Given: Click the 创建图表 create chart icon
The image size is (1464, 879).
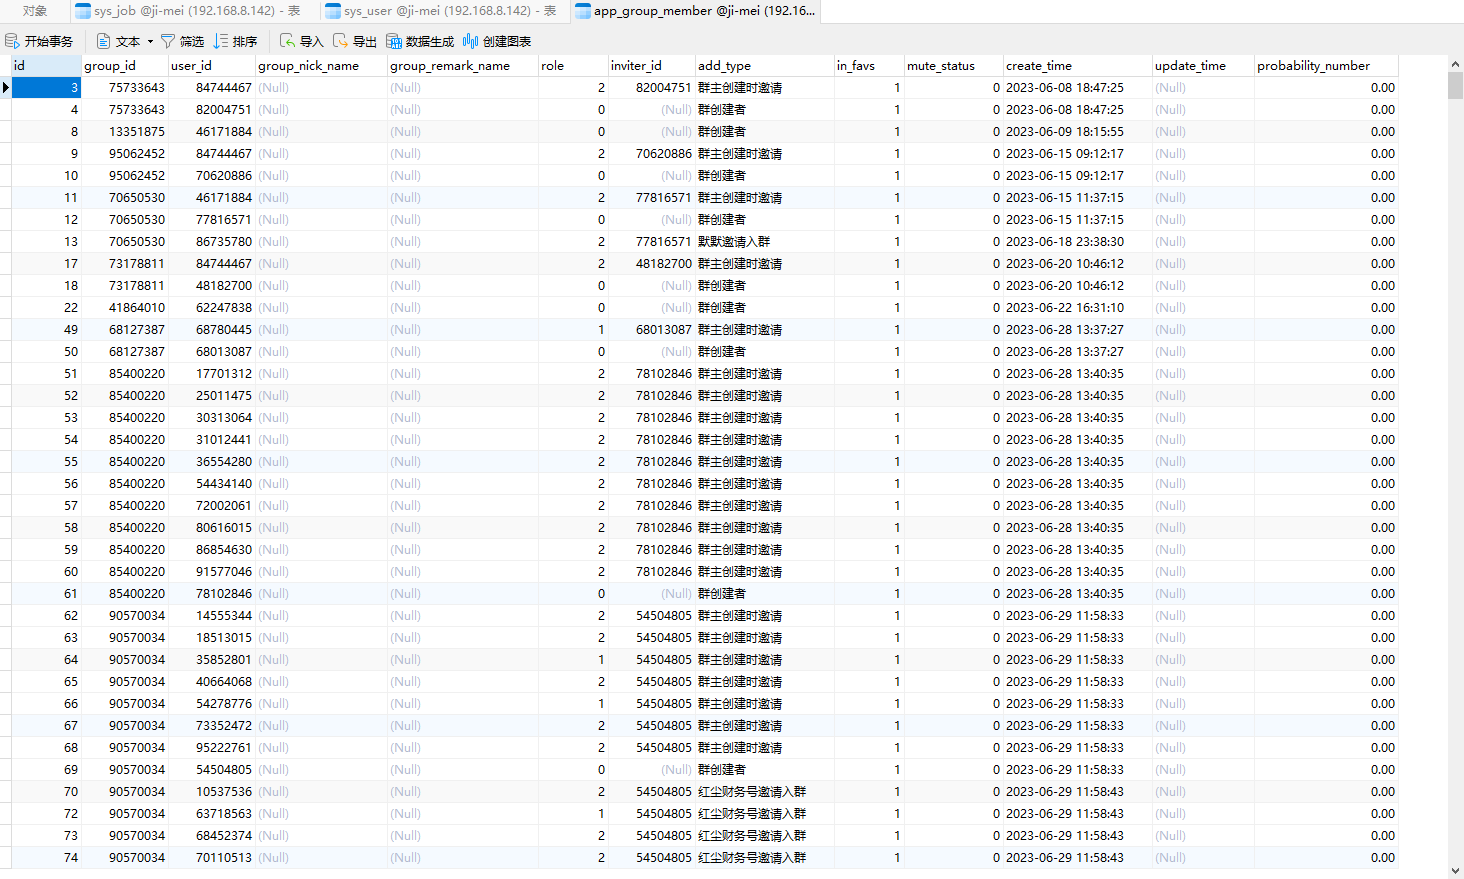Looking at the screenshot, I should coord(470,41).
